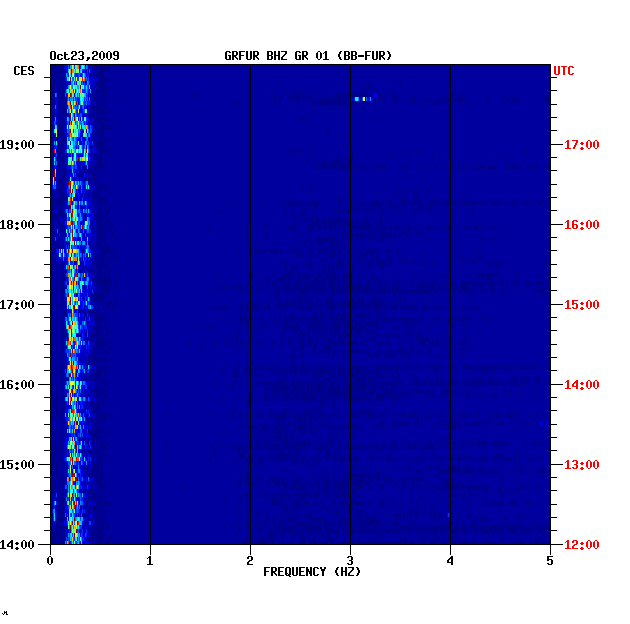Click the bright spot just right of the 3 Hz gridline
This screenshot has width=630, height=624.
[x=363, y=98]
